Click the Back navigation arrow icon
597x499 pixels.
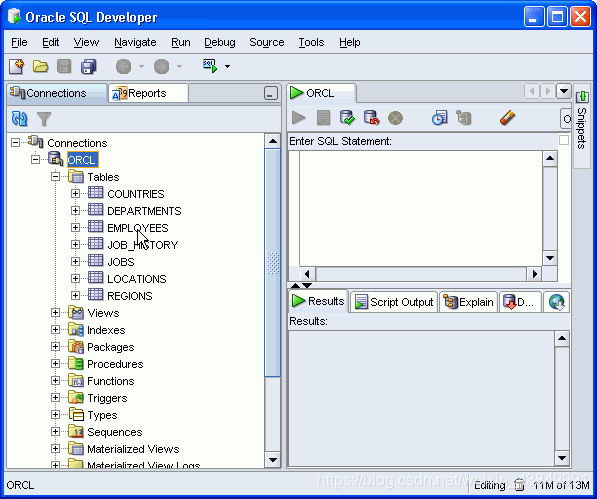(123, 67)
